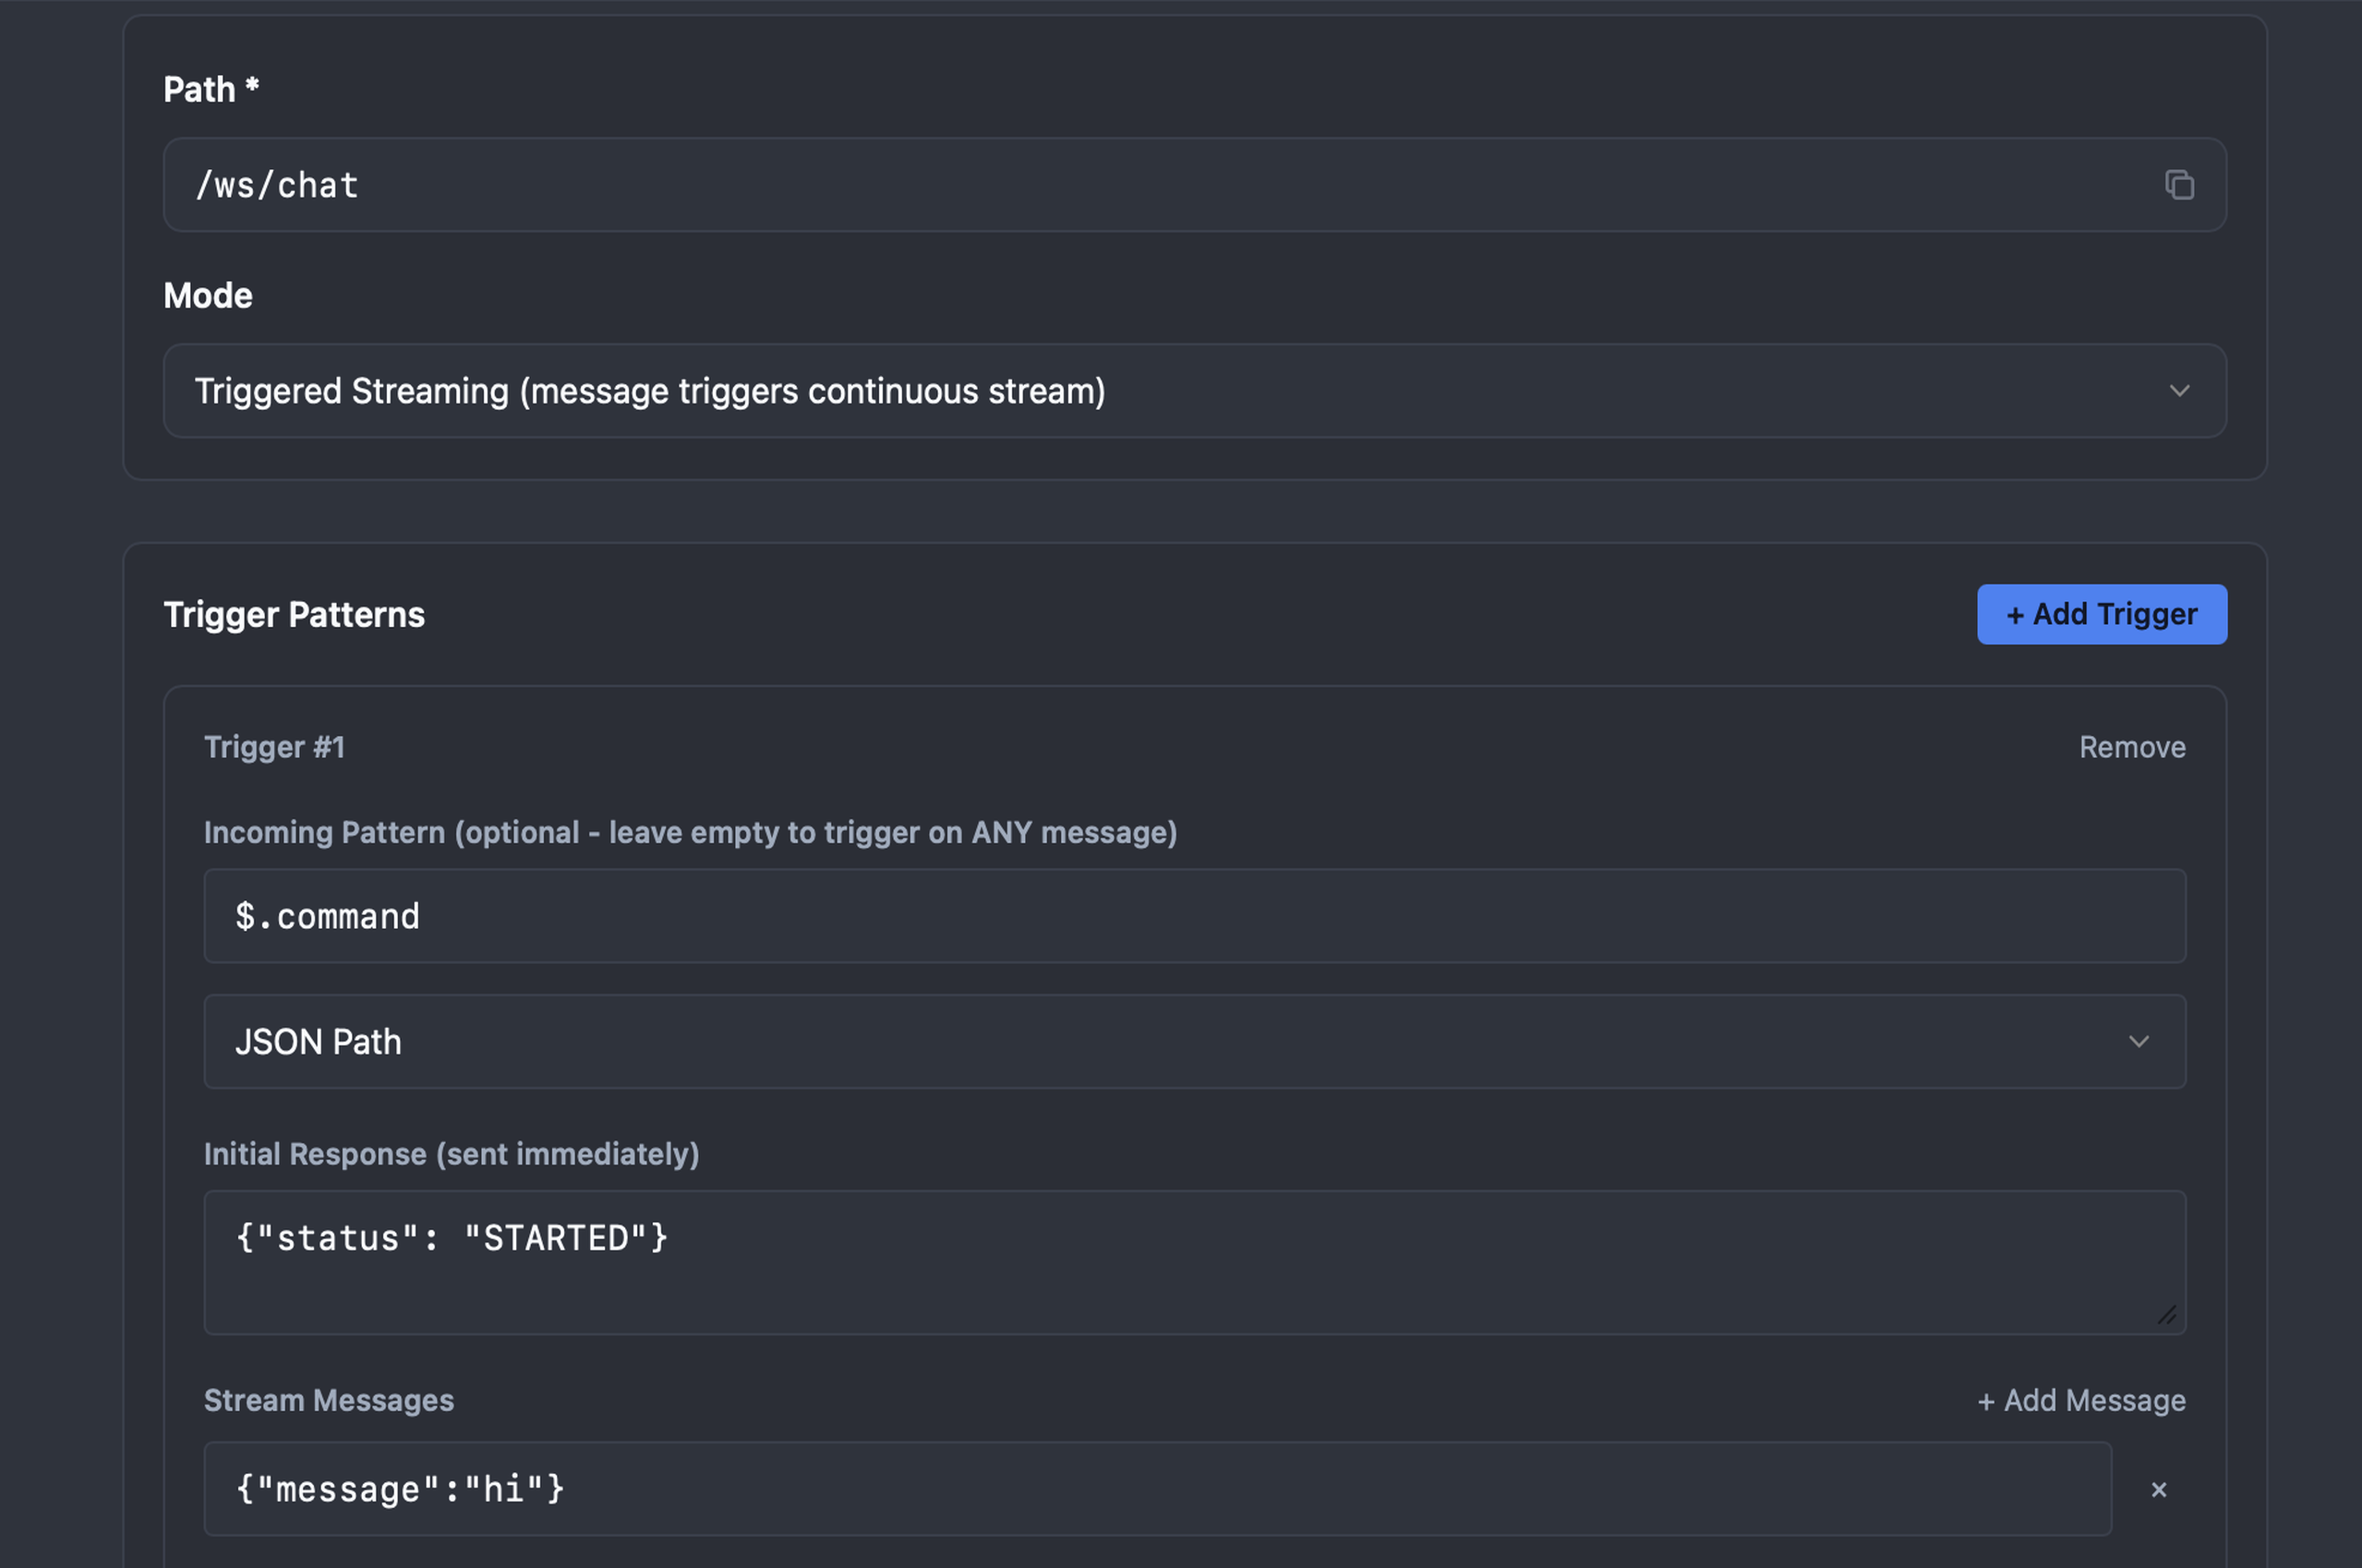This screenshot has height=1568, width=2362.
Task: Click the JSON Path dropdown chevron
Action: pyautogui.click(x=2140, y=1041)
